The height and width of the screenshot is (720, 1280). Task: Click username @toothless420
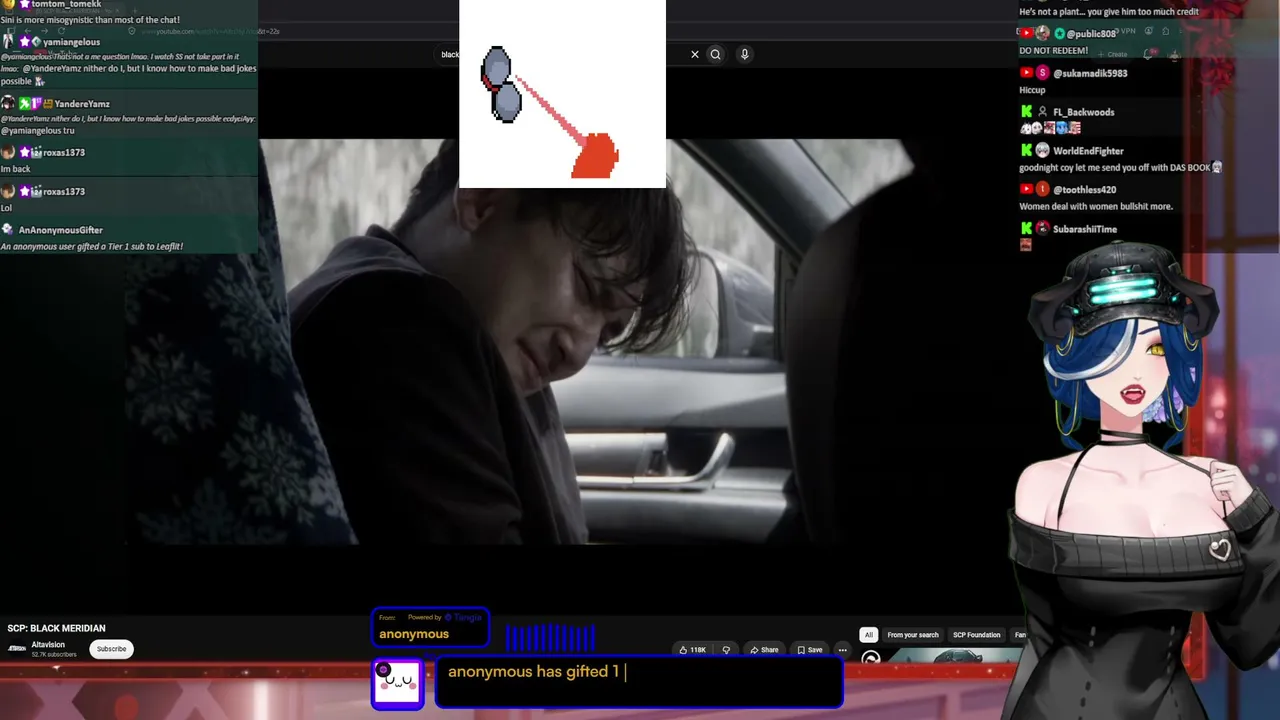pyautogui.click(x=1084, y=190)
